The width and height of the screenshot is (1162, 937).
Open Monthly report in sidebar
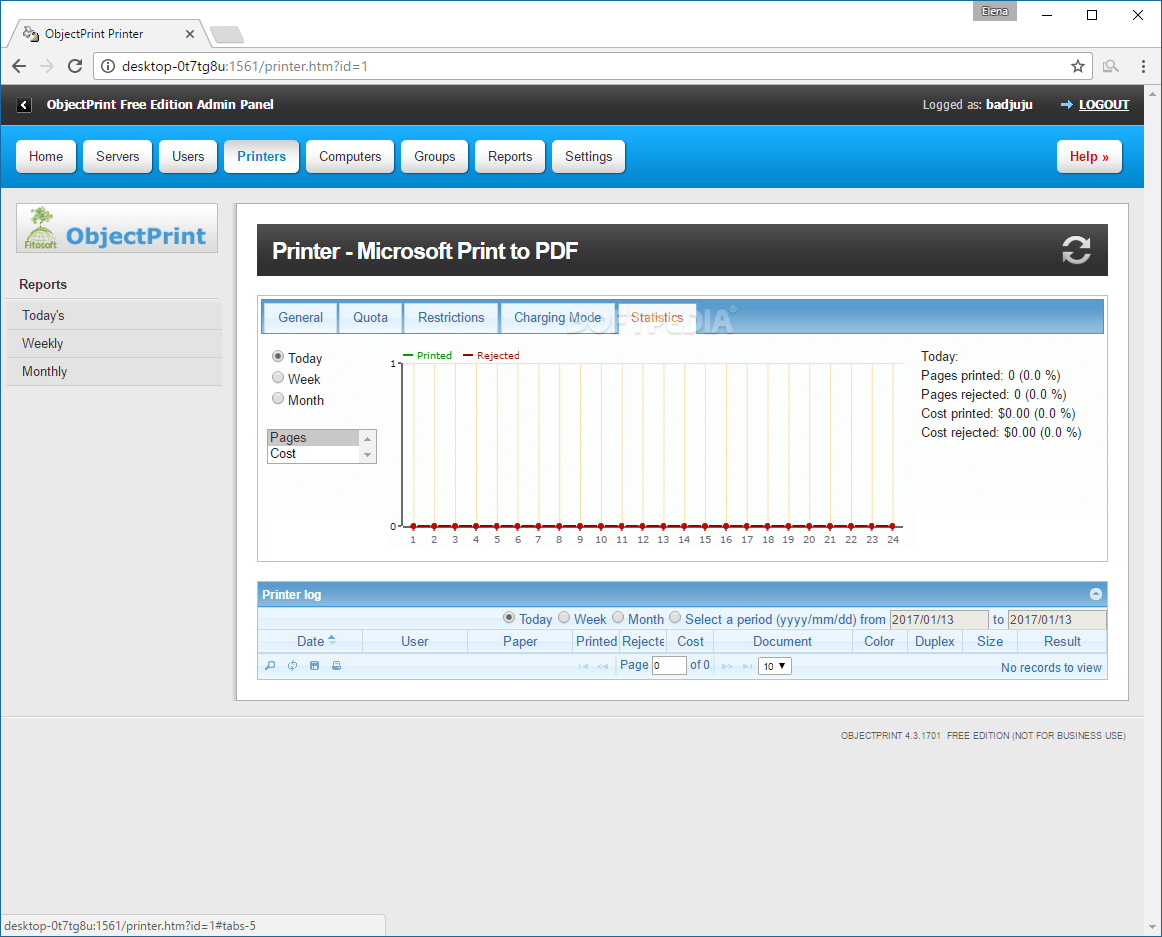pyautogui.click(x=115, y=371)
